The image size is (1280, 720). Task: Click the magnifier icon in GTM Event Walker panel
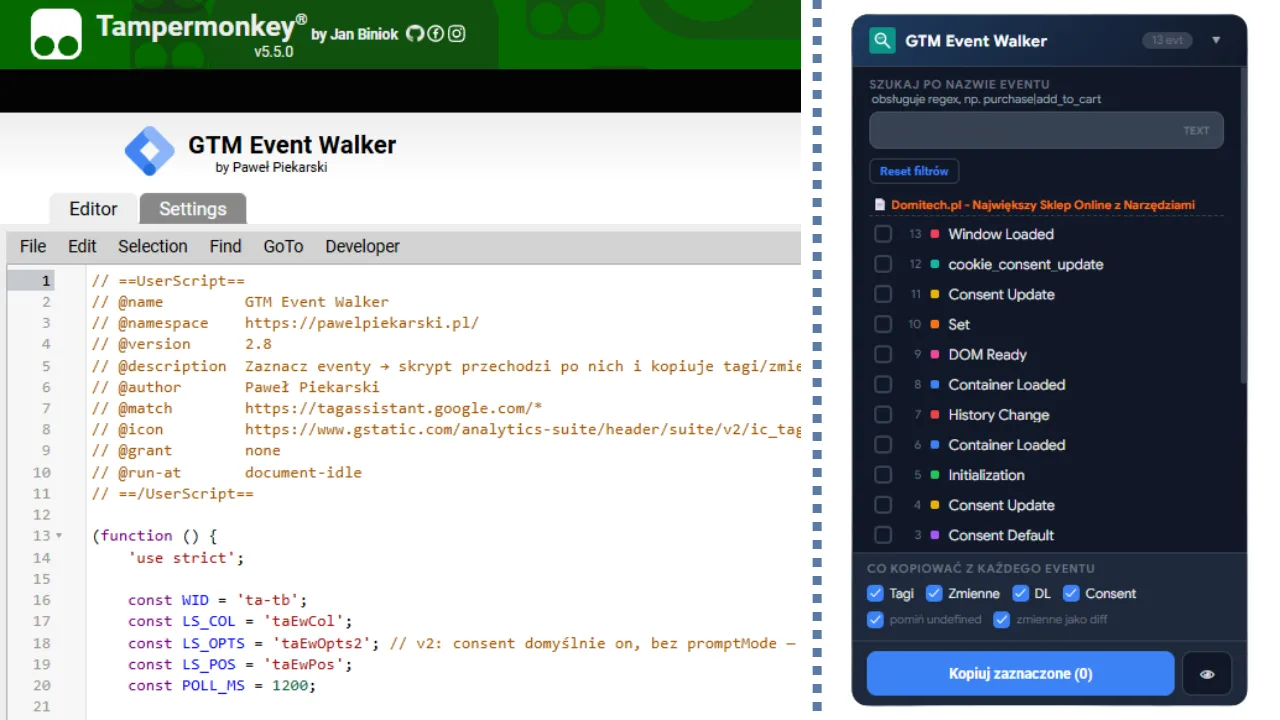[x=882, y=40]
